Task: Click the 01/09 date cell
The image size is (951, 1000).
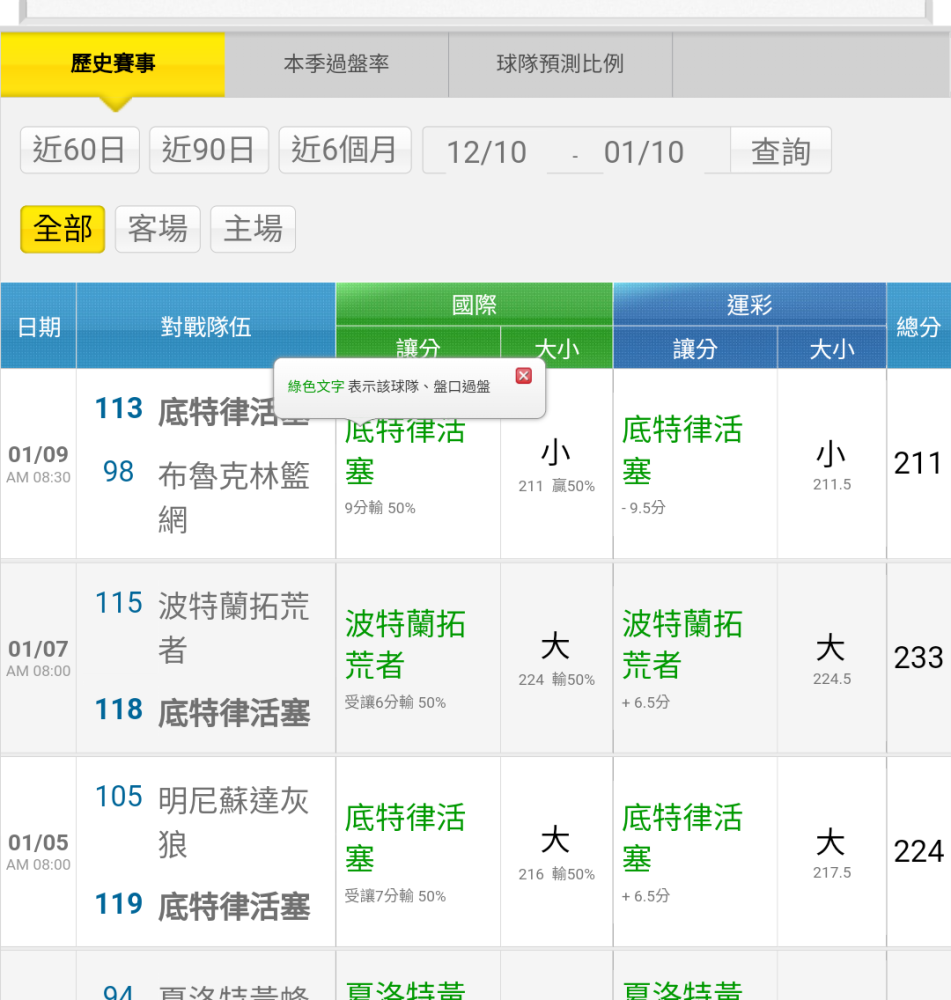Action: (38, 464)
